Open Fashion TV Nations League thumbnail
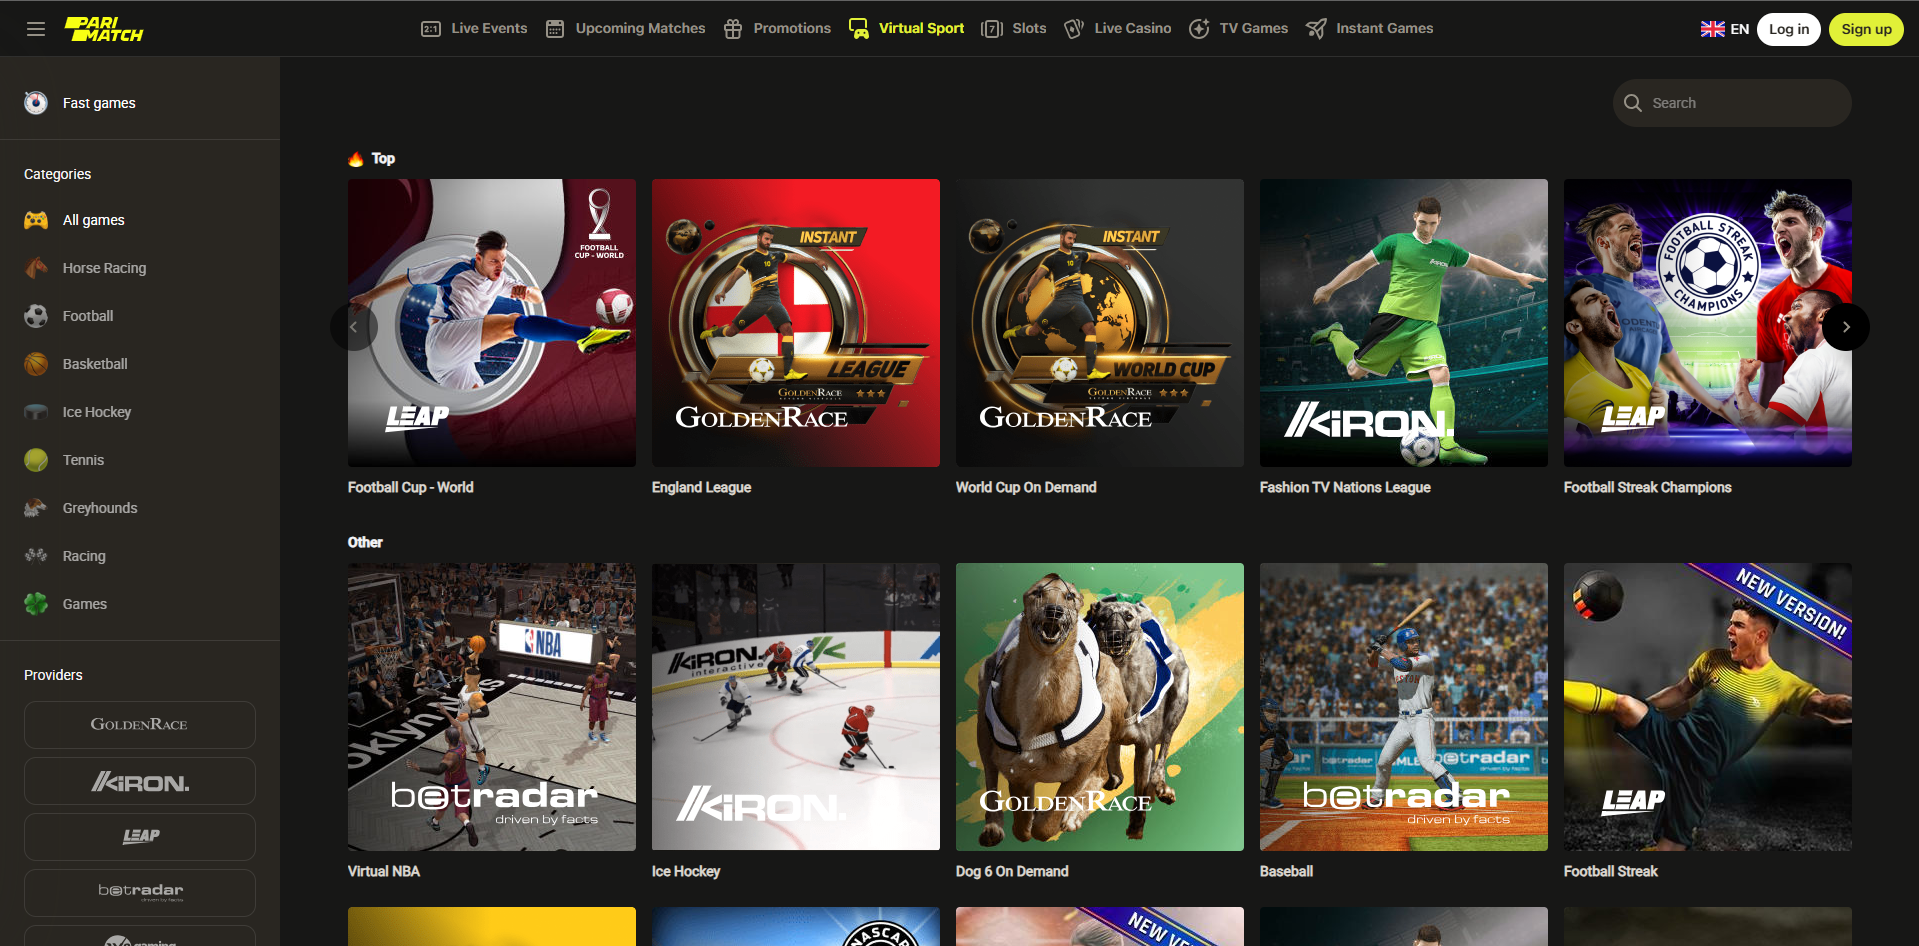Viewport: 1919px width, 946px height. [x=1404, y=323]
